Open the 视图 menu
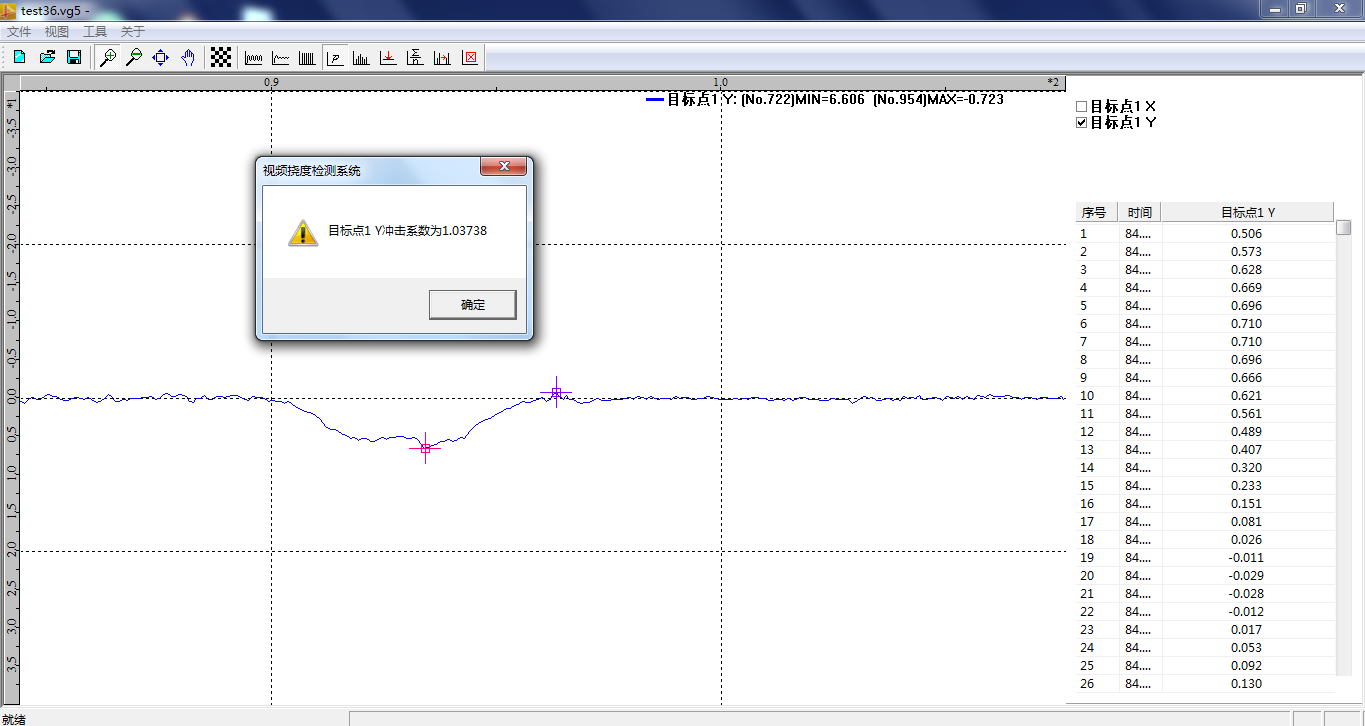 pyautogui.click(x=57, y=32)
